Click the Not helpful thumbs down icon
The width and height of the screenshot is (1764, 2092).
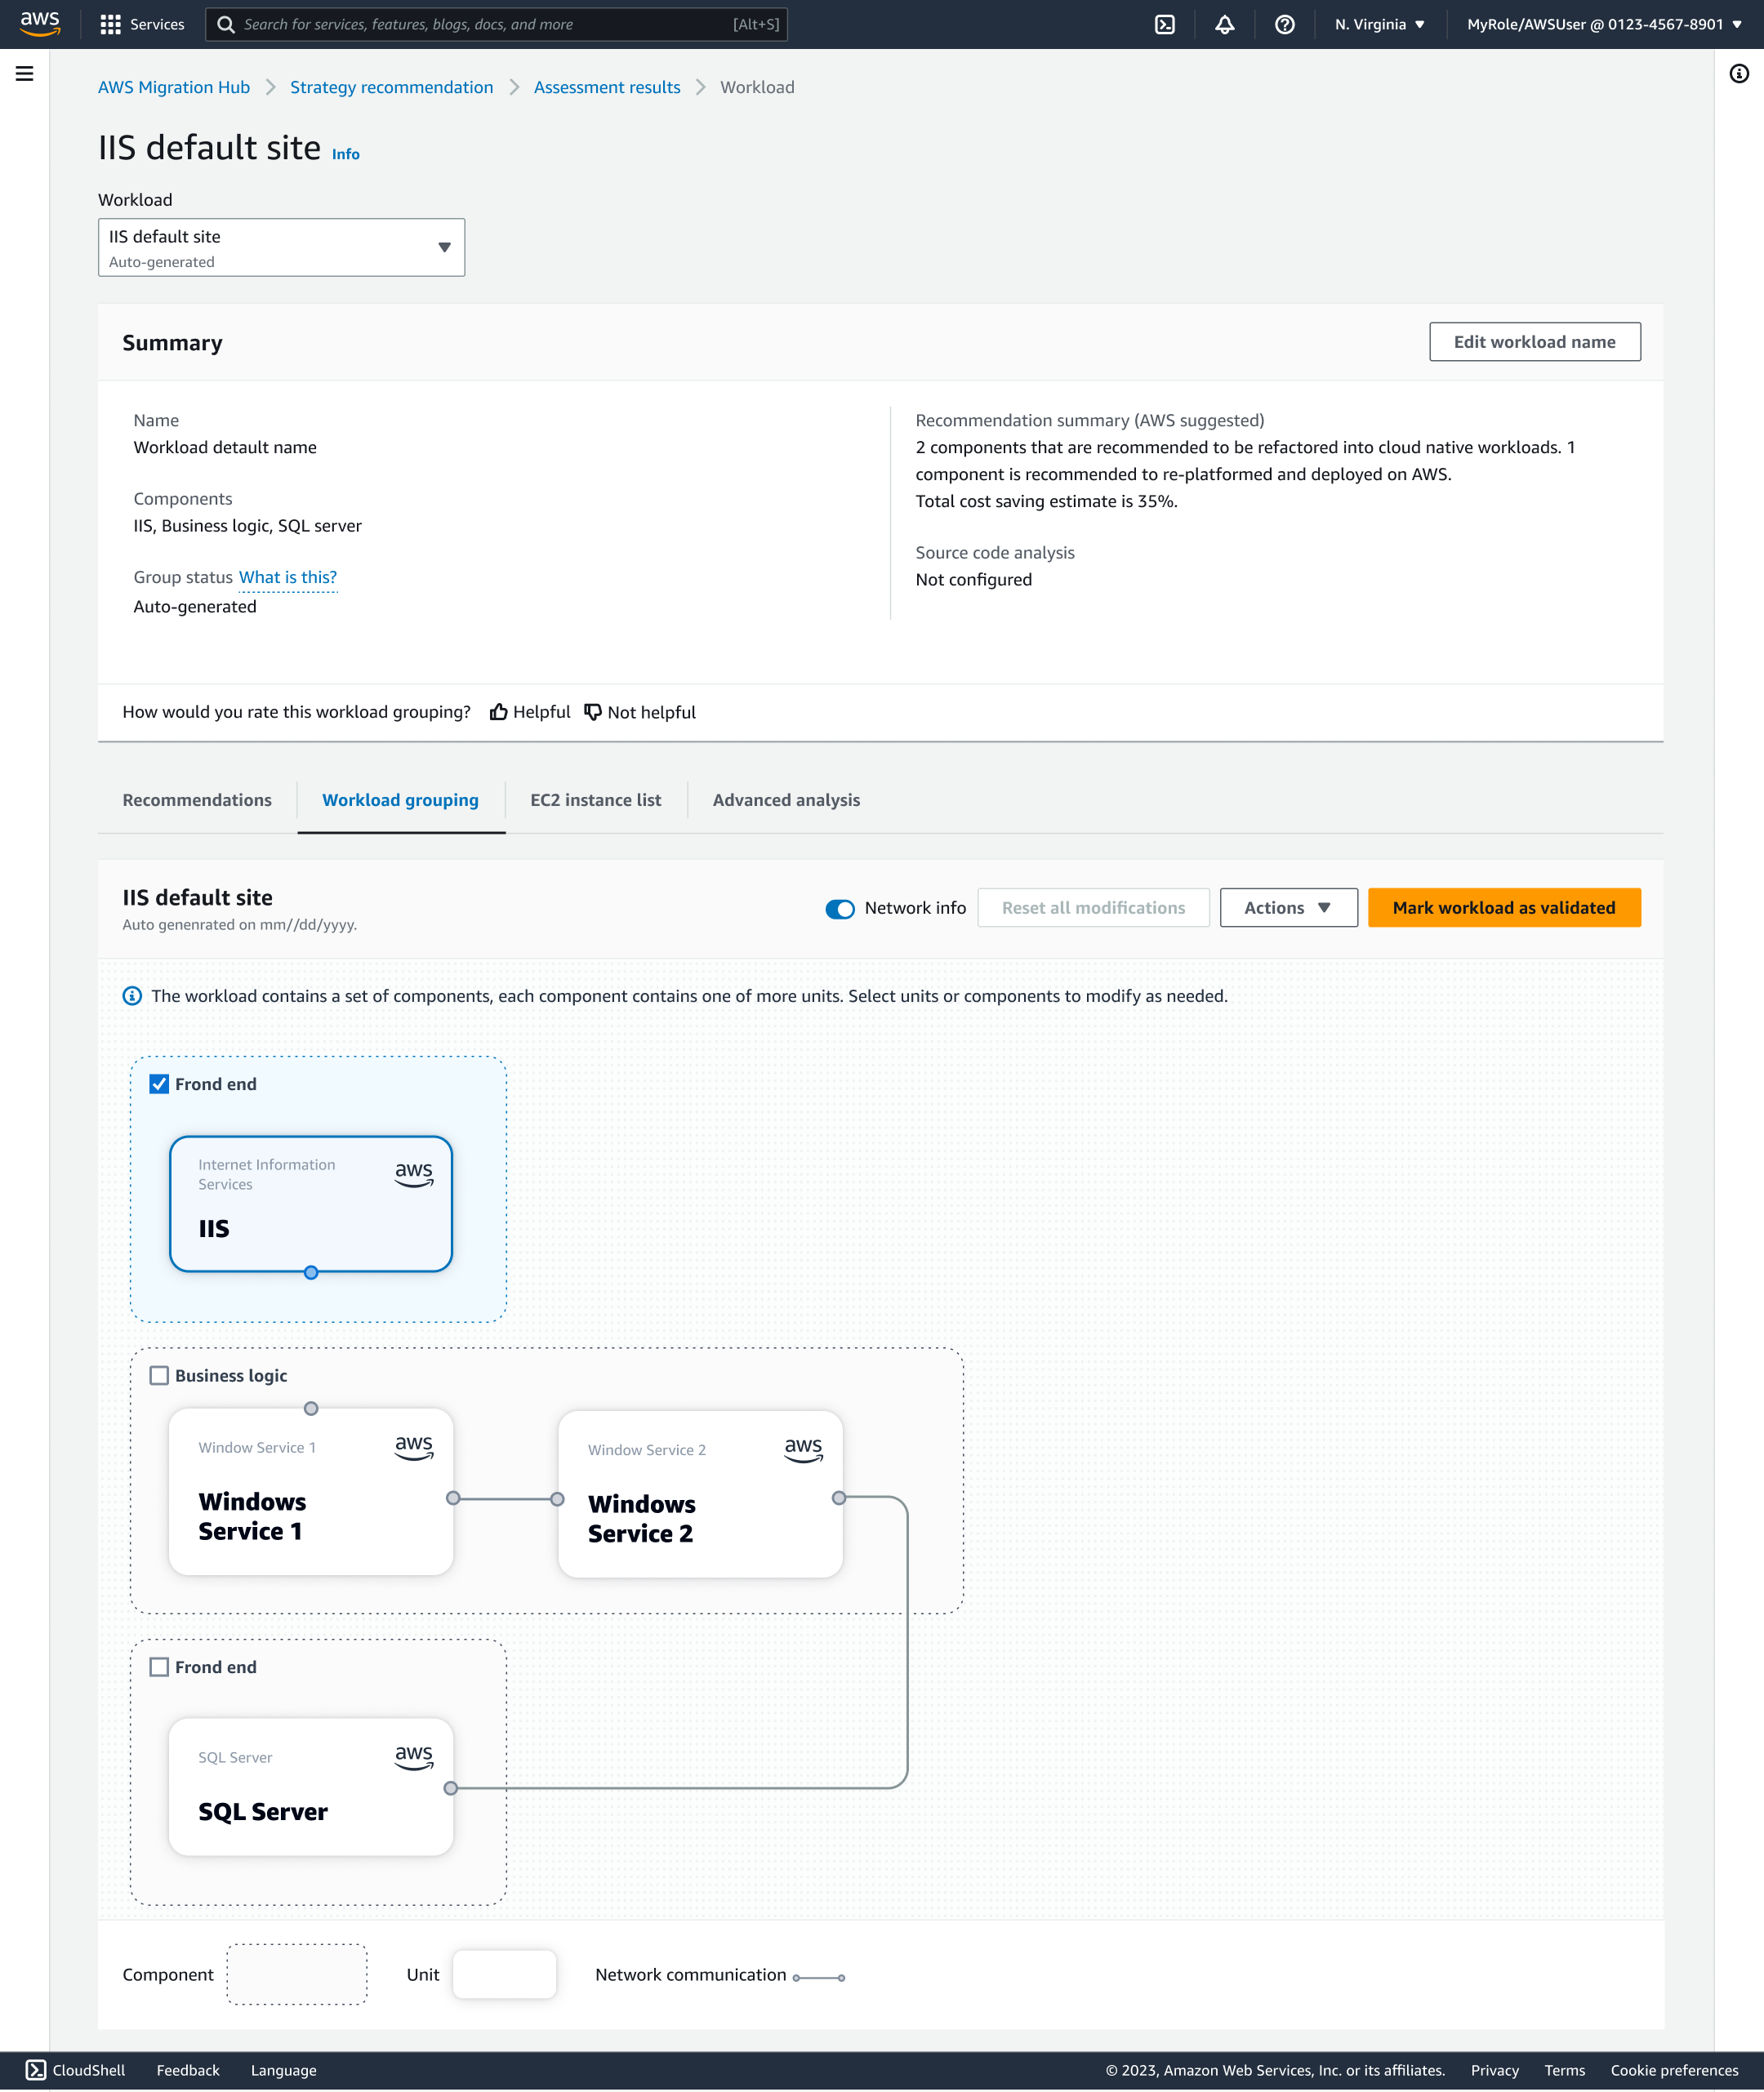[593, 712]
